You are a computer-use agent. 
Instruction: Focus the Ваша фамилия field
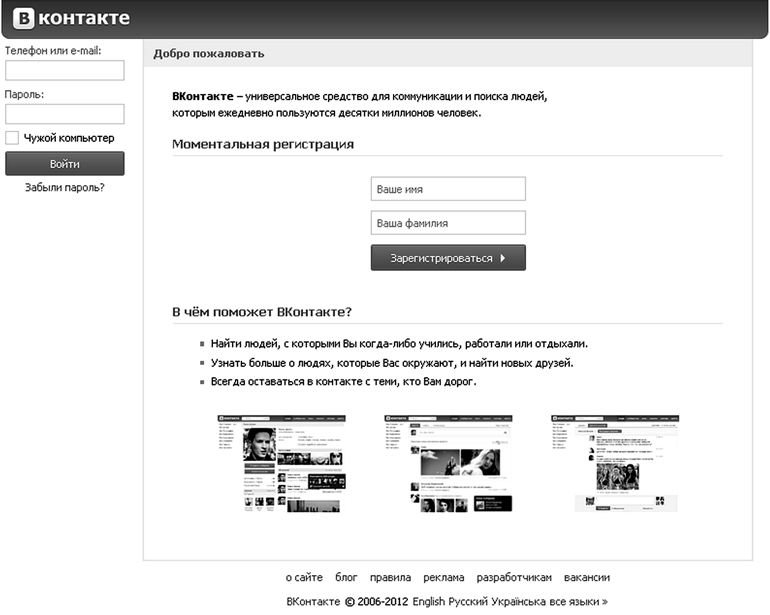[448, 223]
